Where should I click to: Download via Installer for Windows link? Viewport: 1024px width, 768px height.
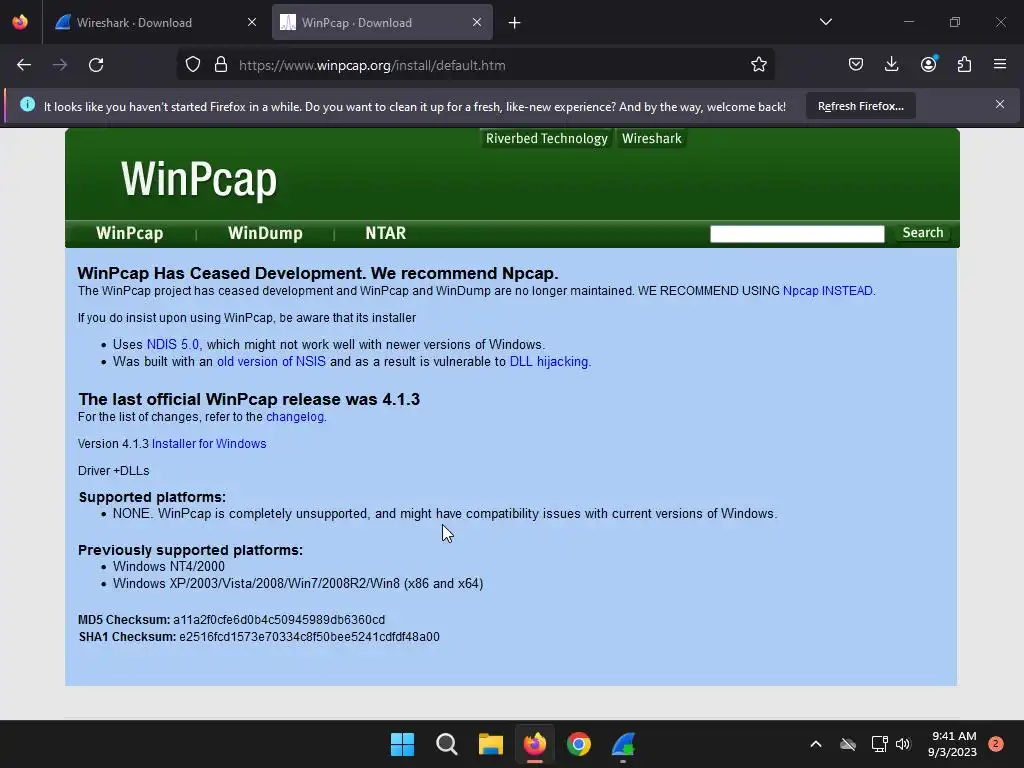pyautogui.click(x=209, y=443)
